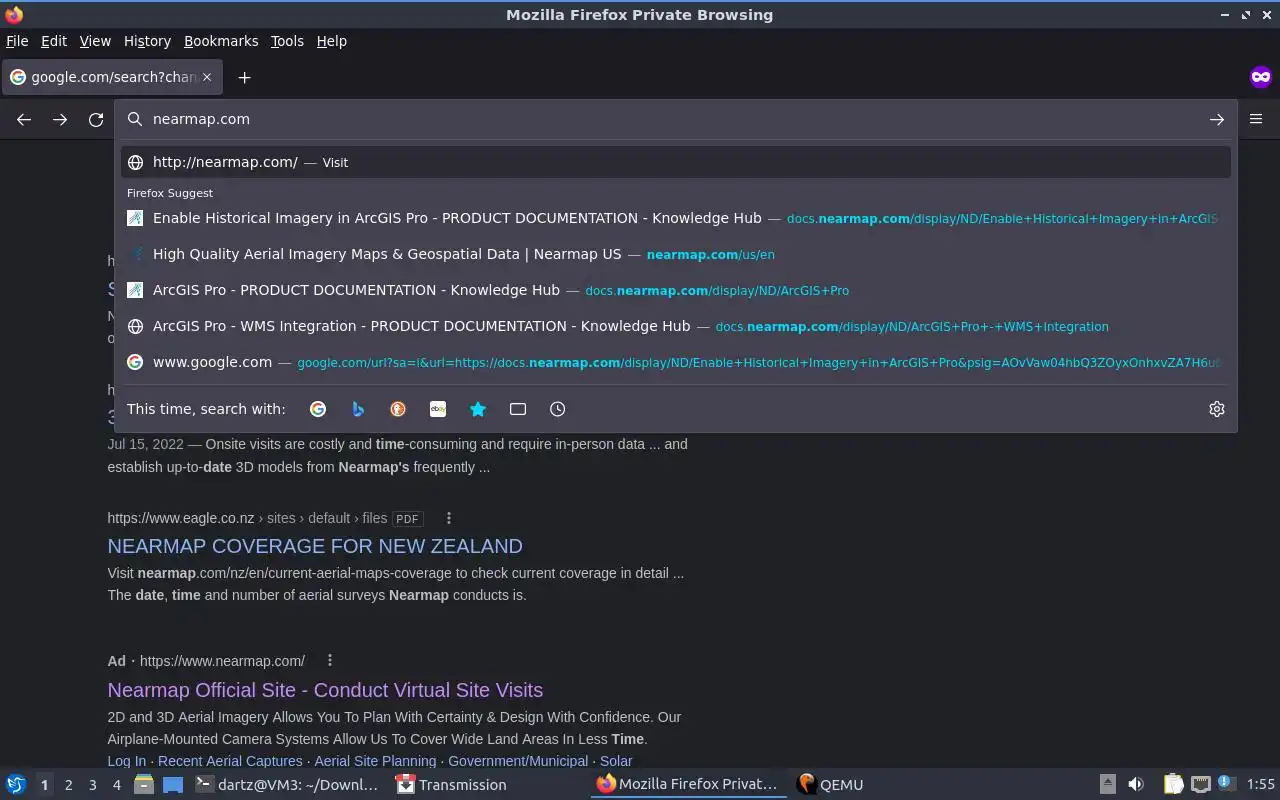This screenshot has width=1280, height=800.
Task: Open the History menu
Action: [147, 41]
